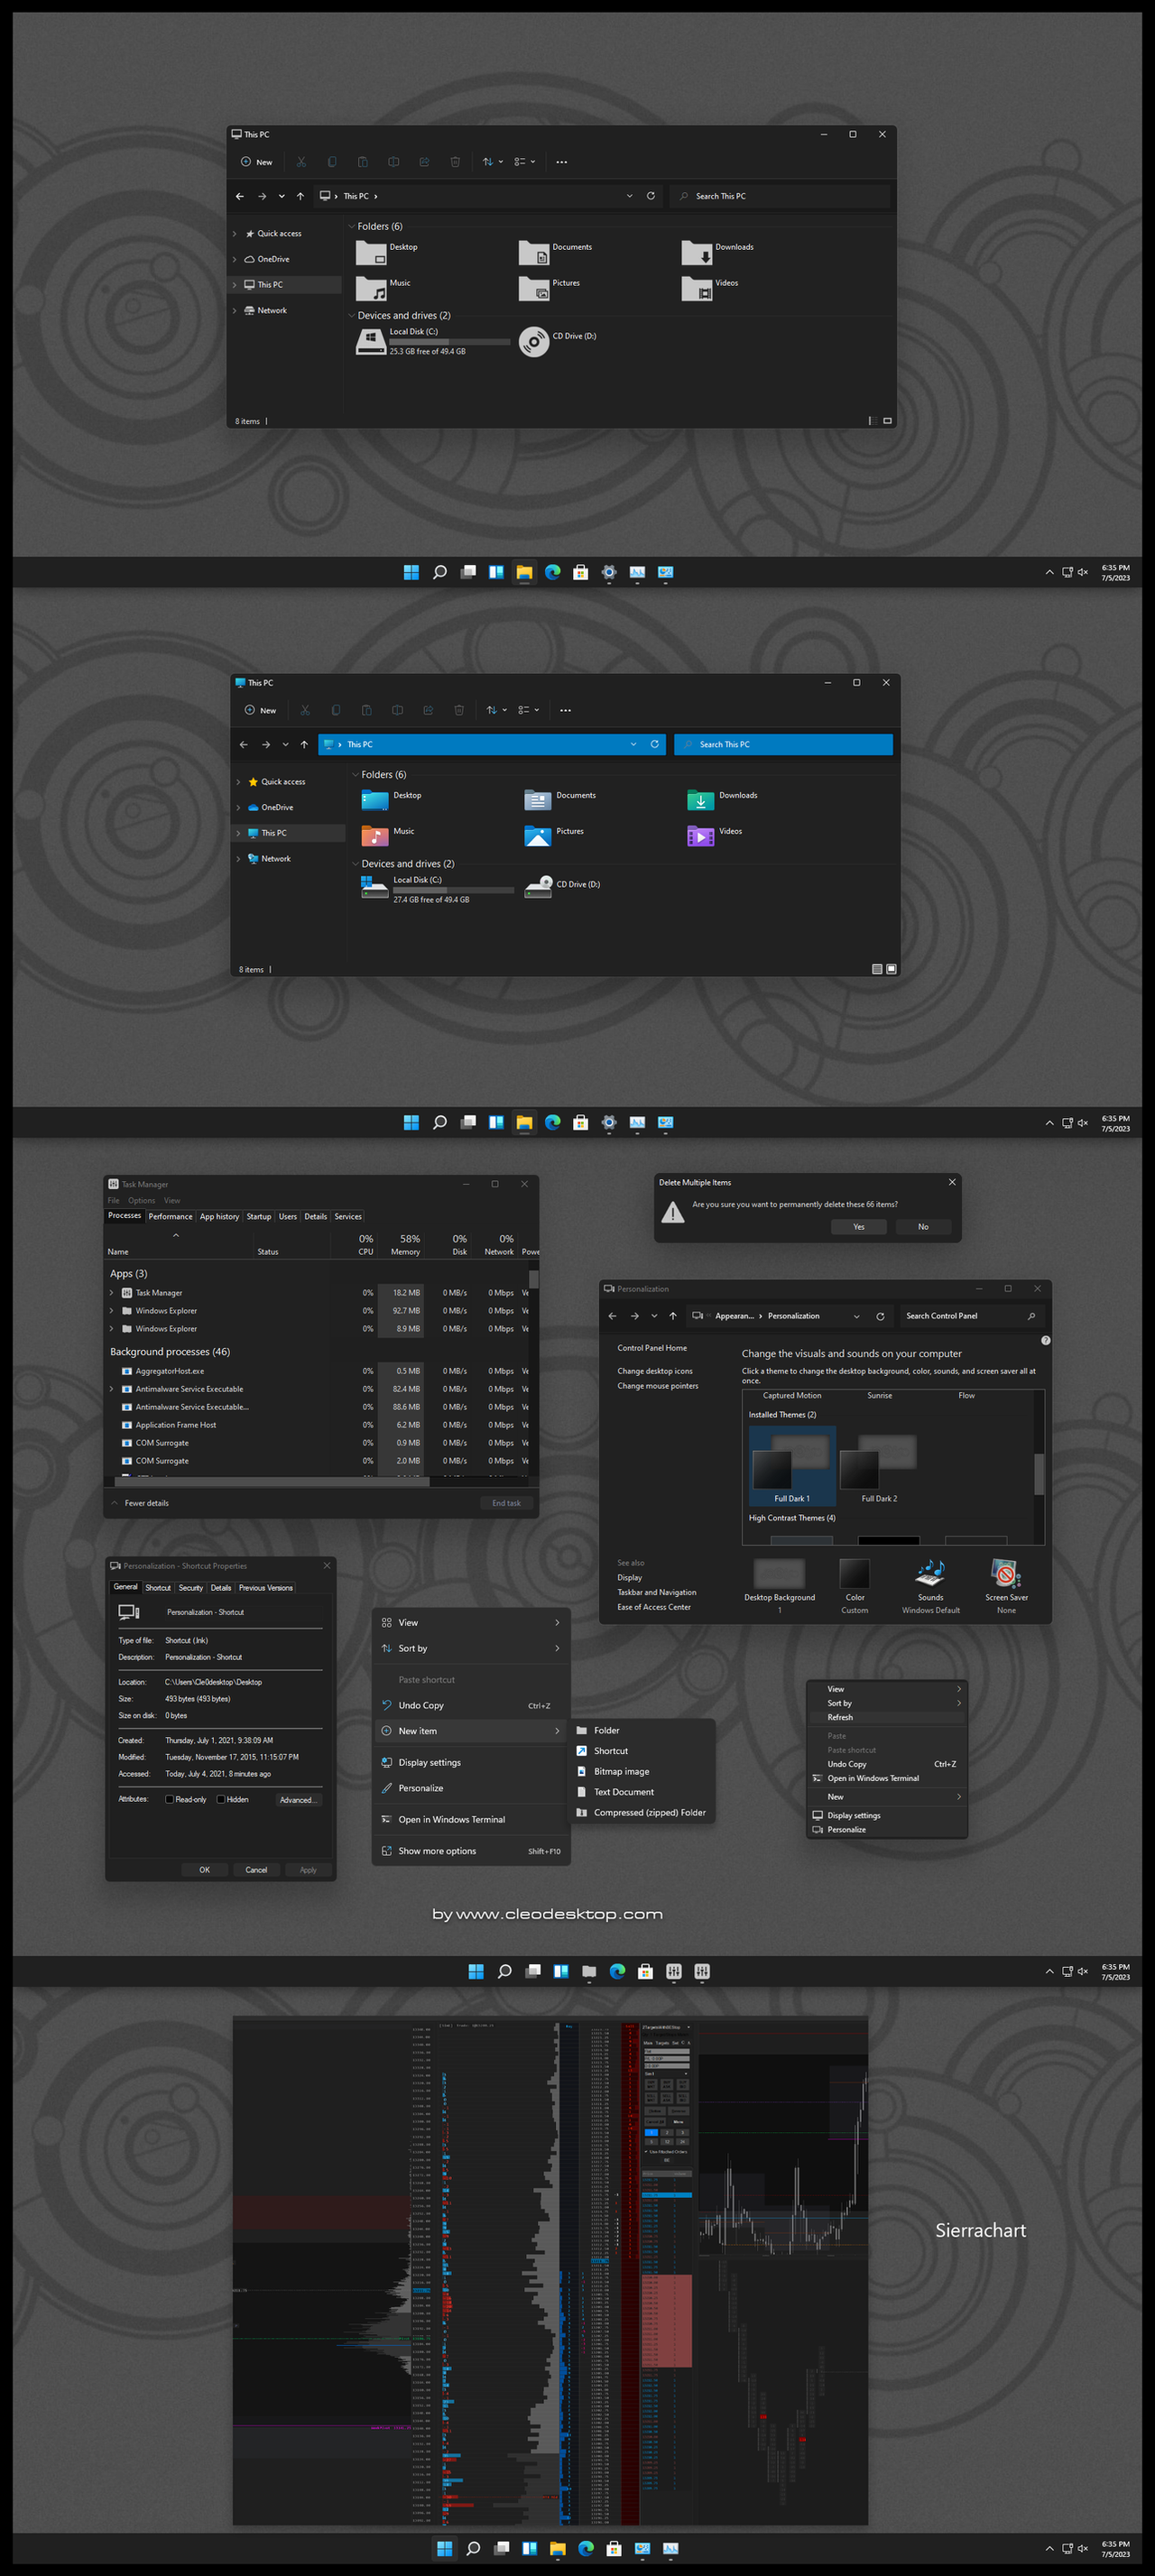Expand the Task Manager app row

coord(111,1293)
